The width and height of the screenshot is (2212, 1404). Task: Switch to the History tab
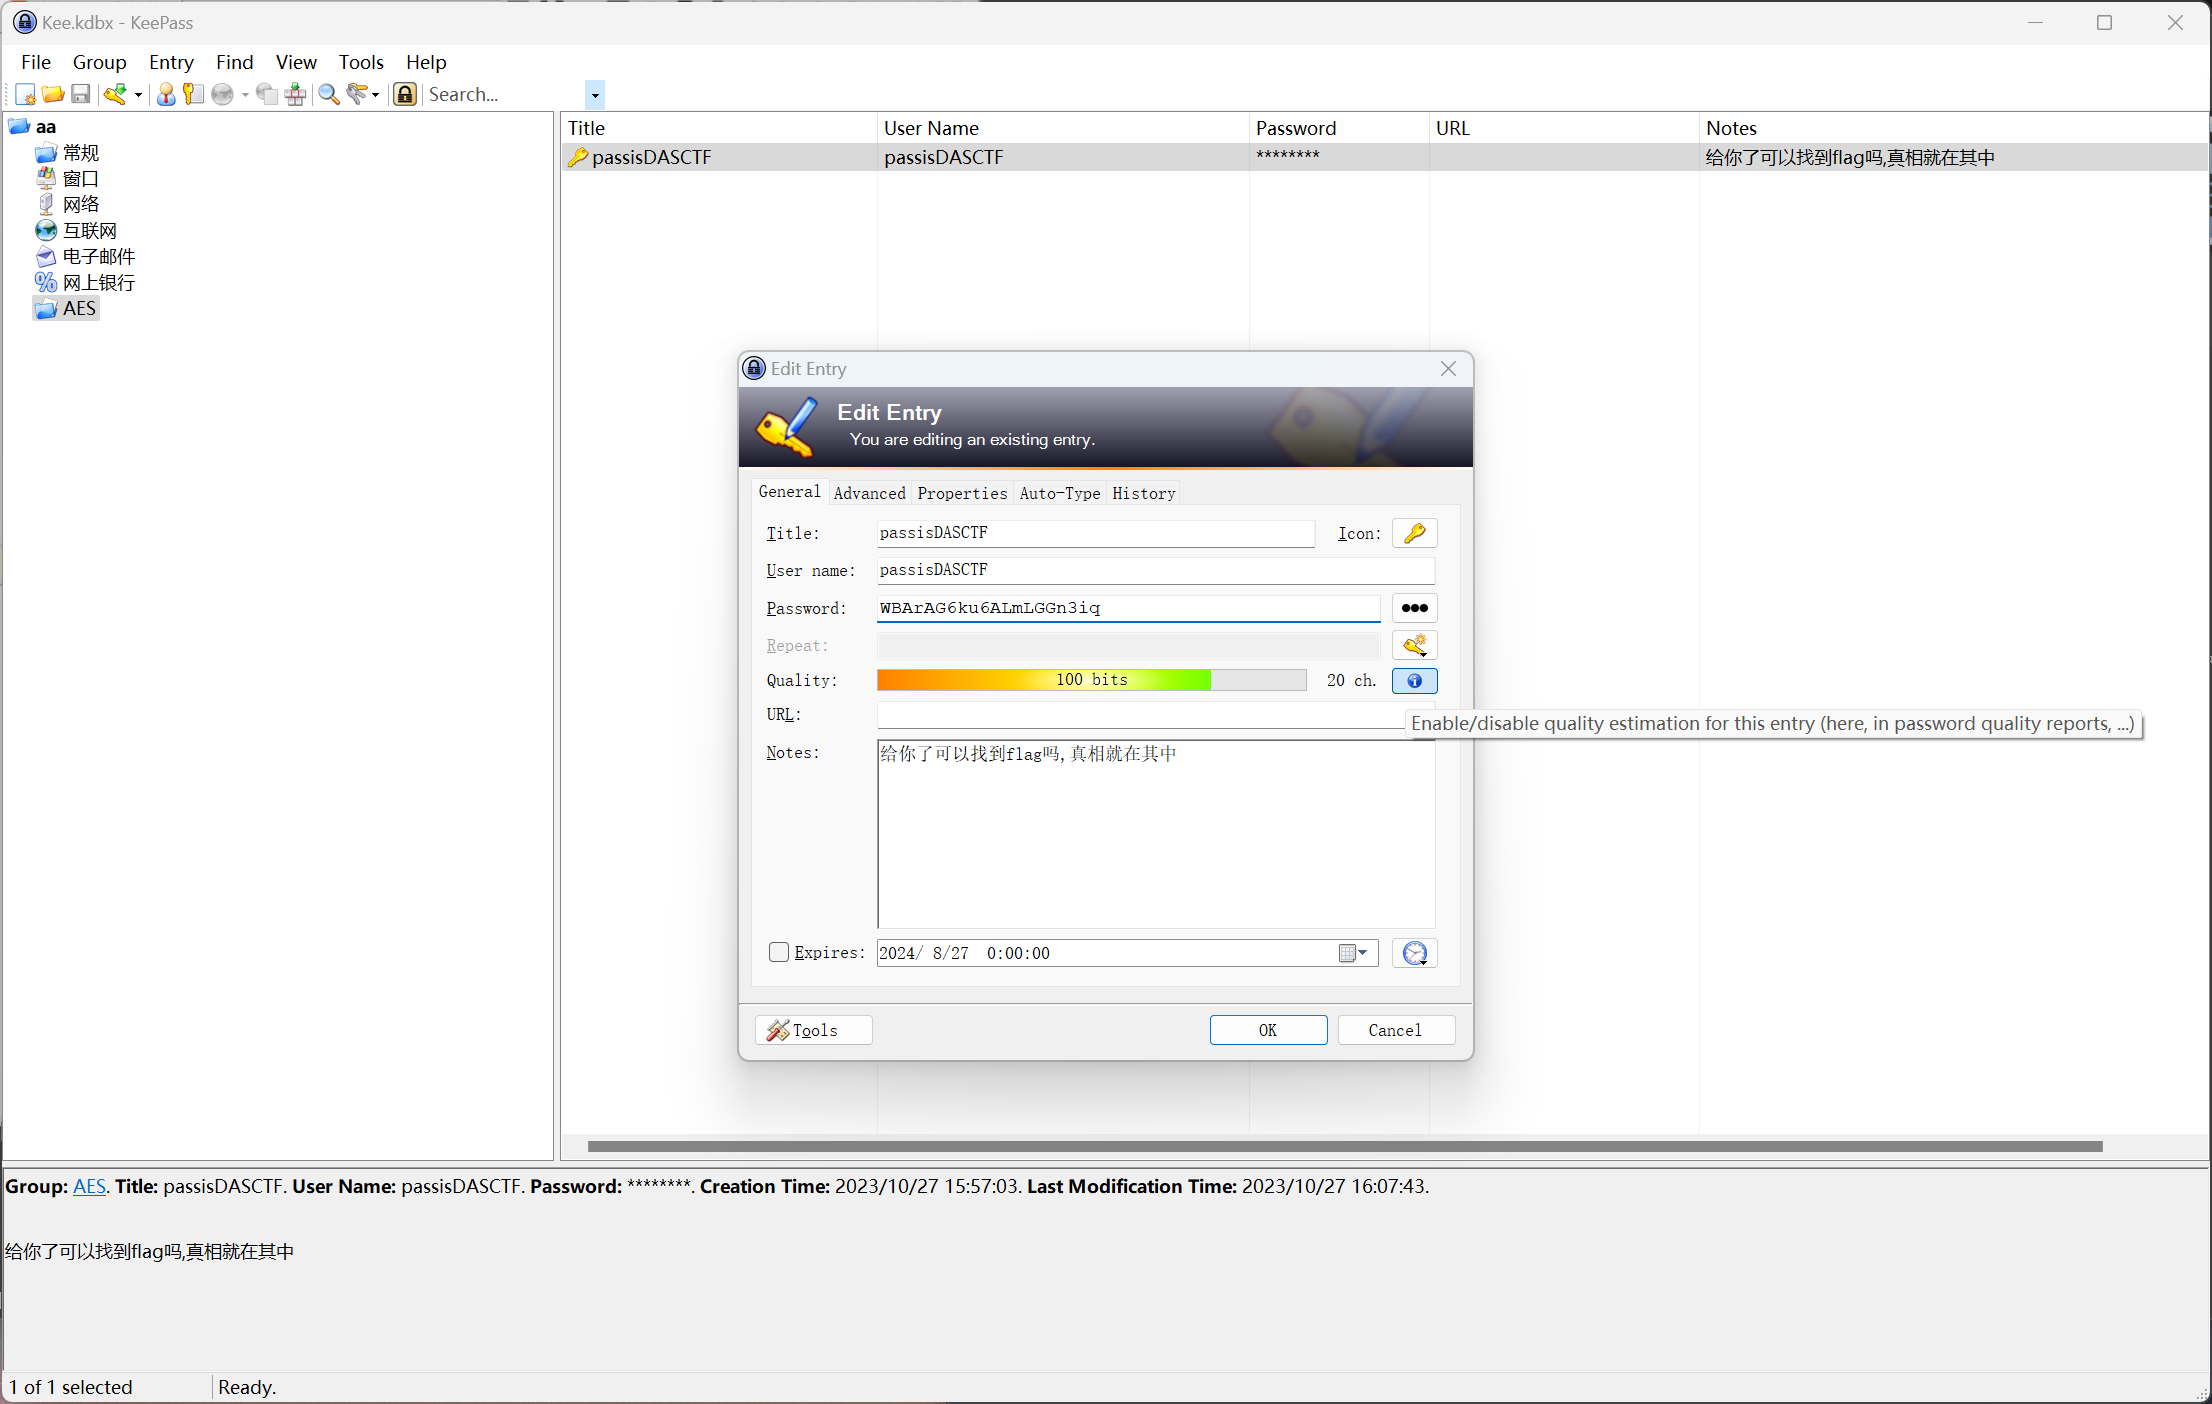click(x=1143, y=493)
